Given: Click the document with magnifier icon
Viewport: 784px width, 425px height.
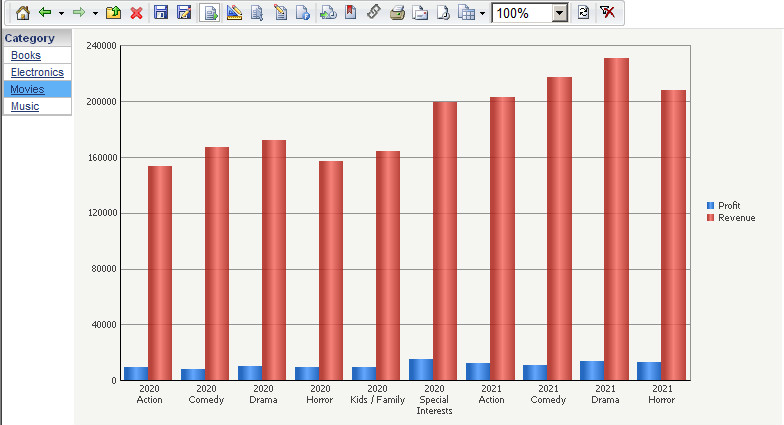Looking at the screenshot, I should click(257, 12).
